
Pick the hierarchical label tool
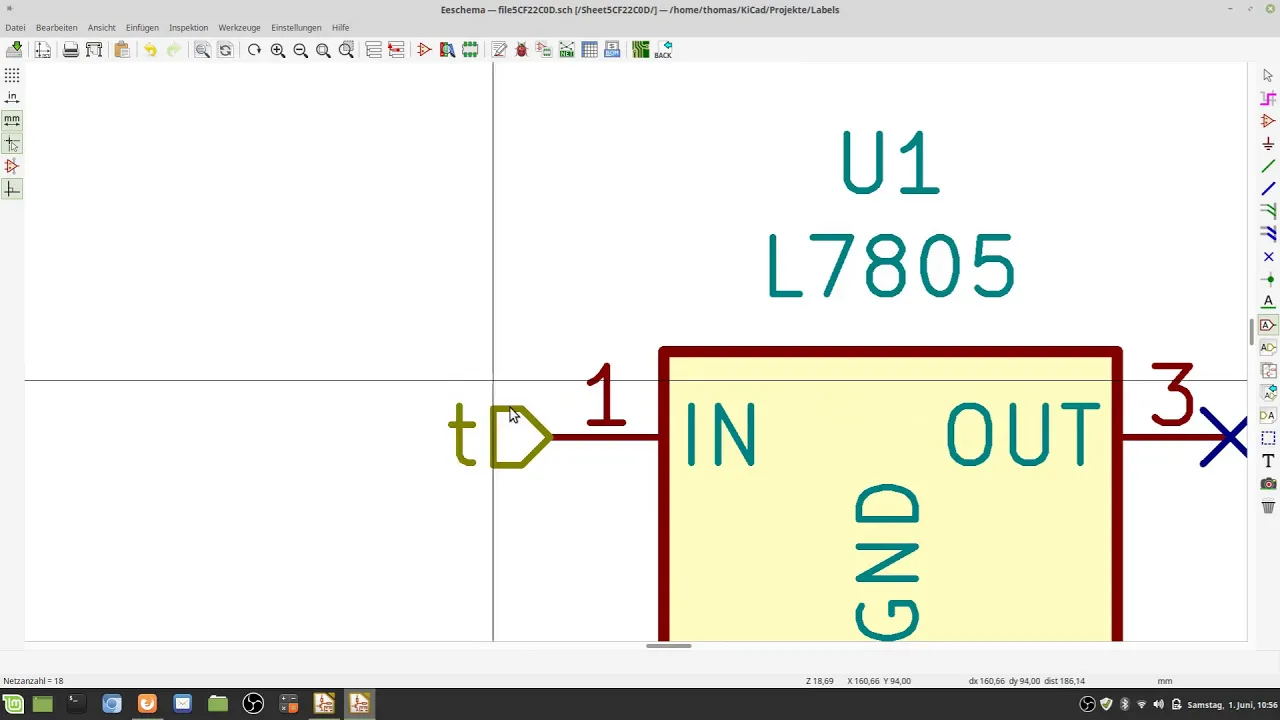1268,348
